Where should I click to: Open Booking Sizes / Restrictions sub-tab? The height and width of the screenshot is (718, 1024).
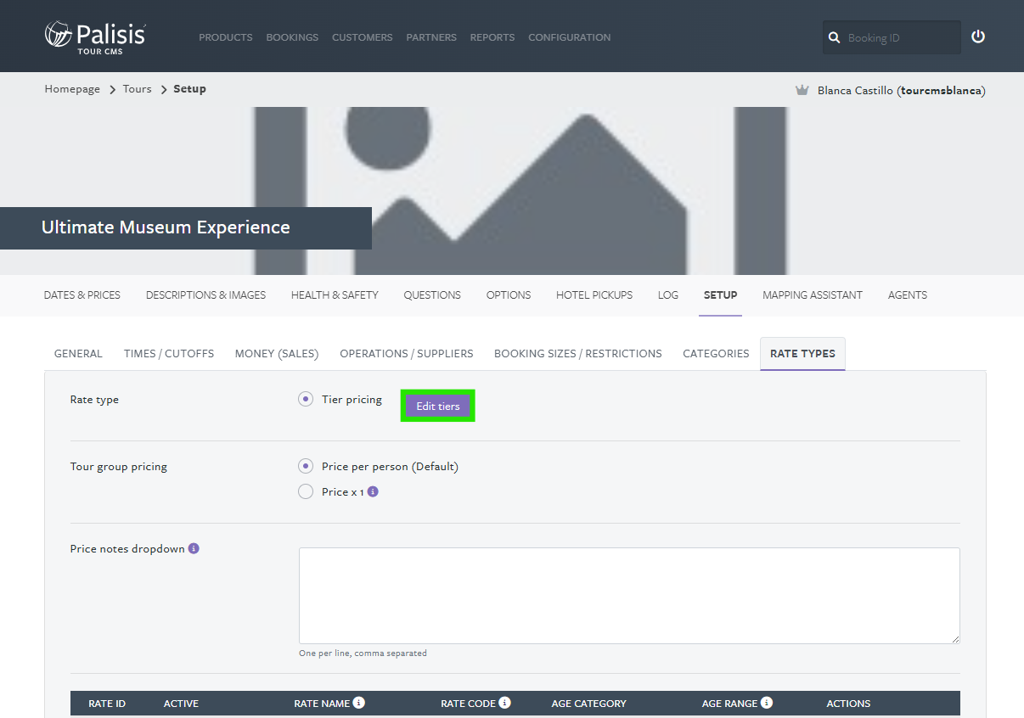578,353
